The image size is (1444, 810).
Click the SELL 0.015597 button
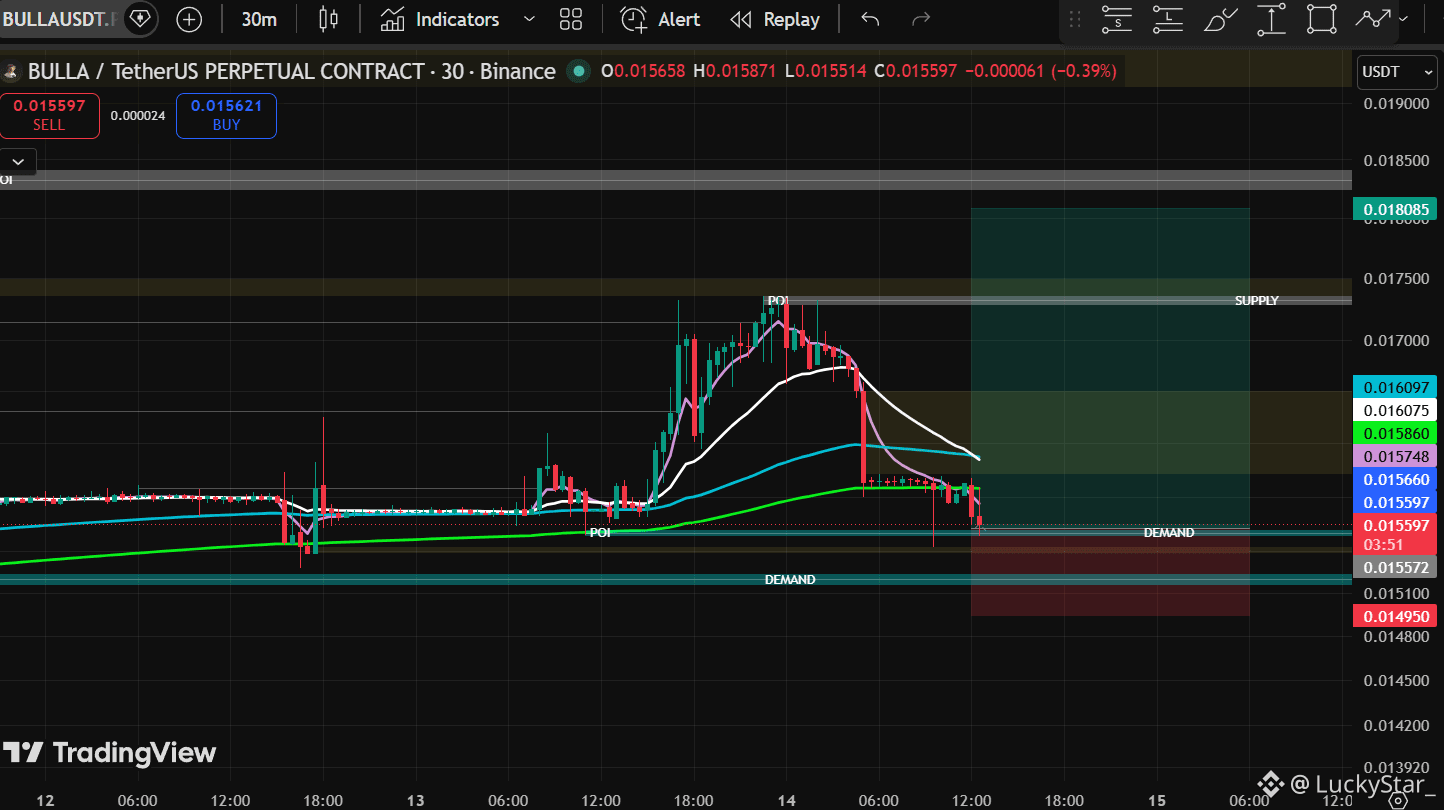tap(49, 115)
